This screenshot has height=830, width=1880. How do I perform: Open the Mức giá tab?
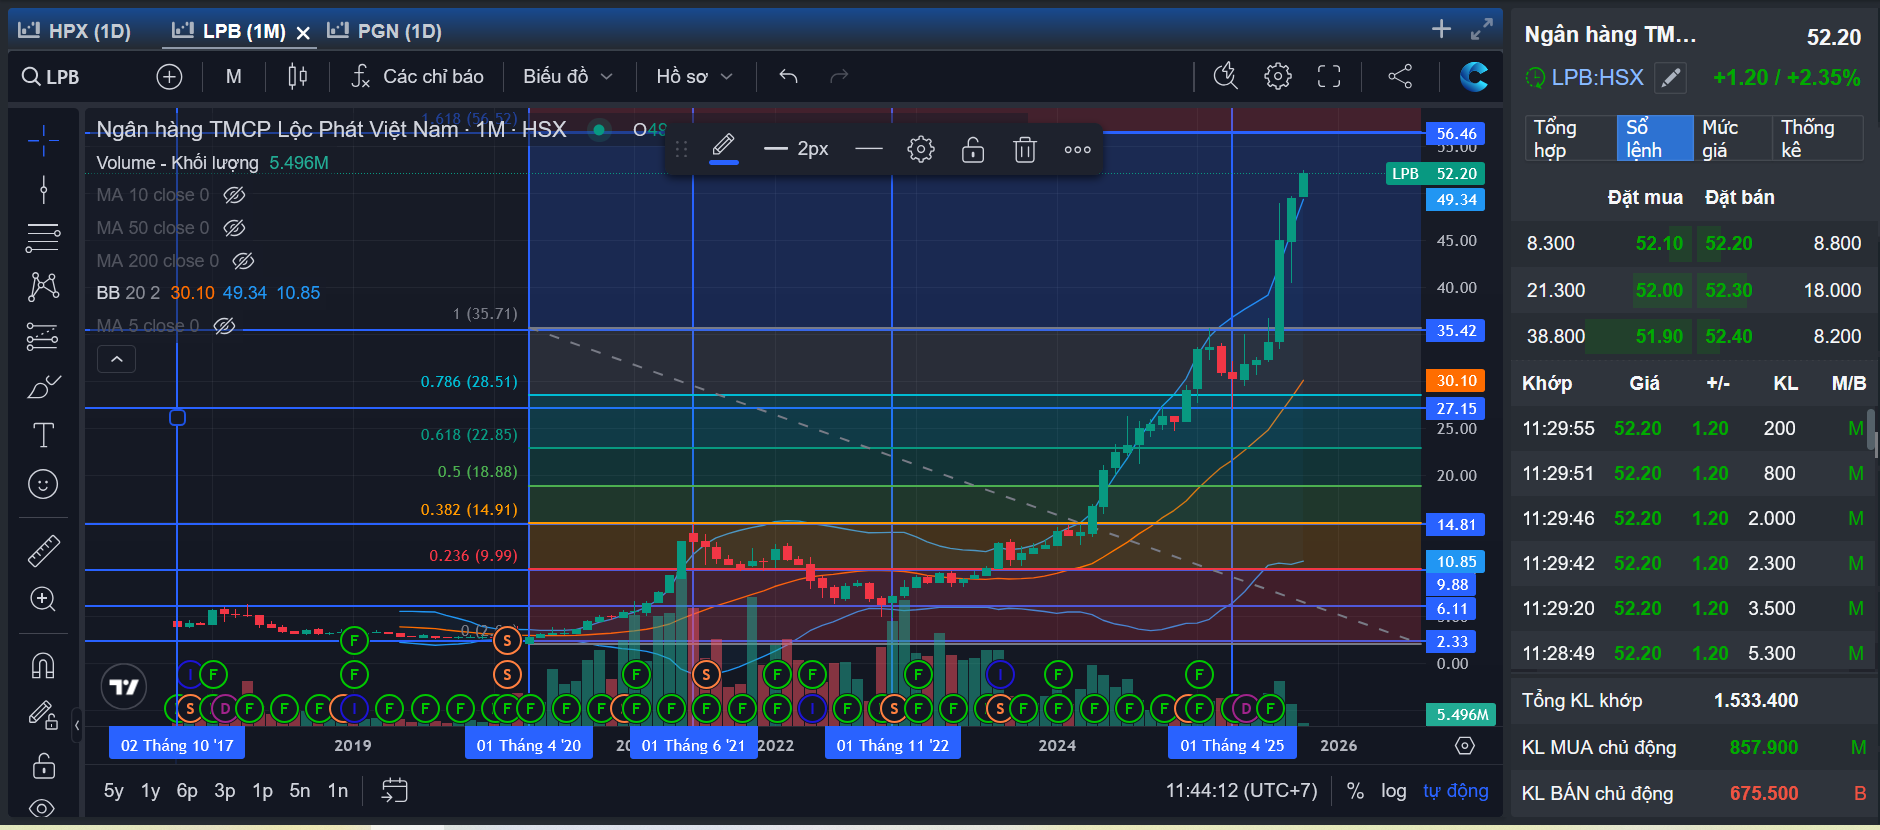[x=1732, y=138]
